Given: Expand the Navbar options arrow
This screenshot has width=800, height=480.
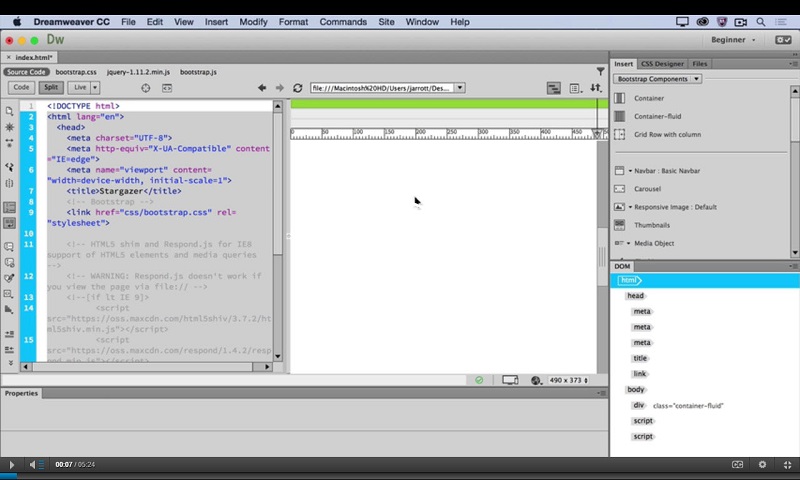Looking at the screenshot, I should pyautogui.click(x=630, y=171).
